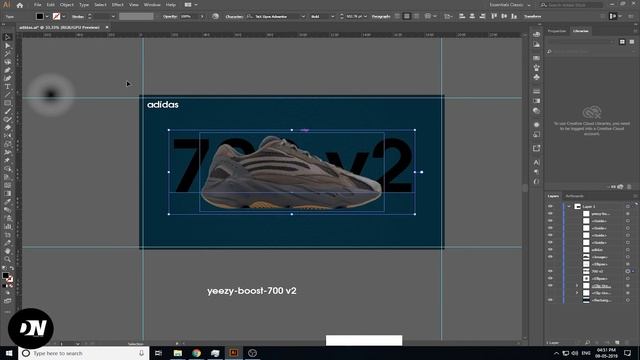
Task: Select the Eyedropper tool
Action: tap(7, 202)
